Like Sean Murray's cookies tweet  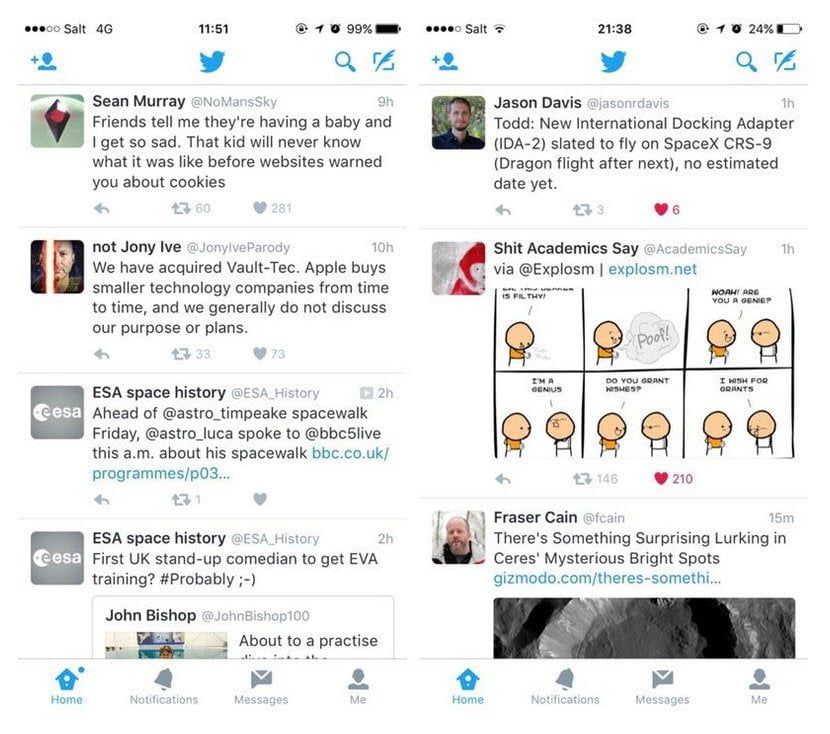260,208
